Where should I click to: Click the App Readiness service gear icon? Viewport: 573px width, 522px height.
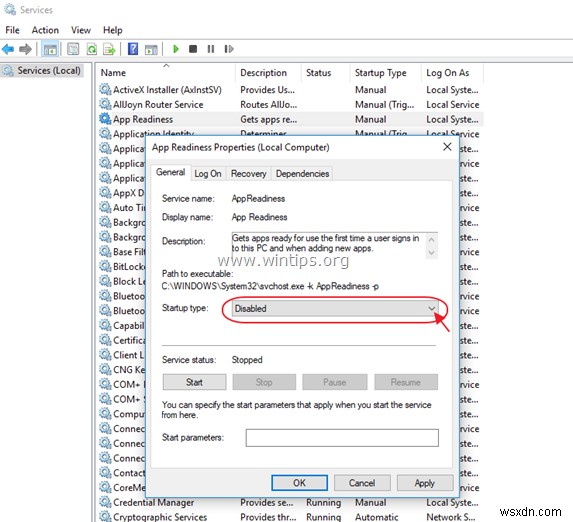(105, 119)
